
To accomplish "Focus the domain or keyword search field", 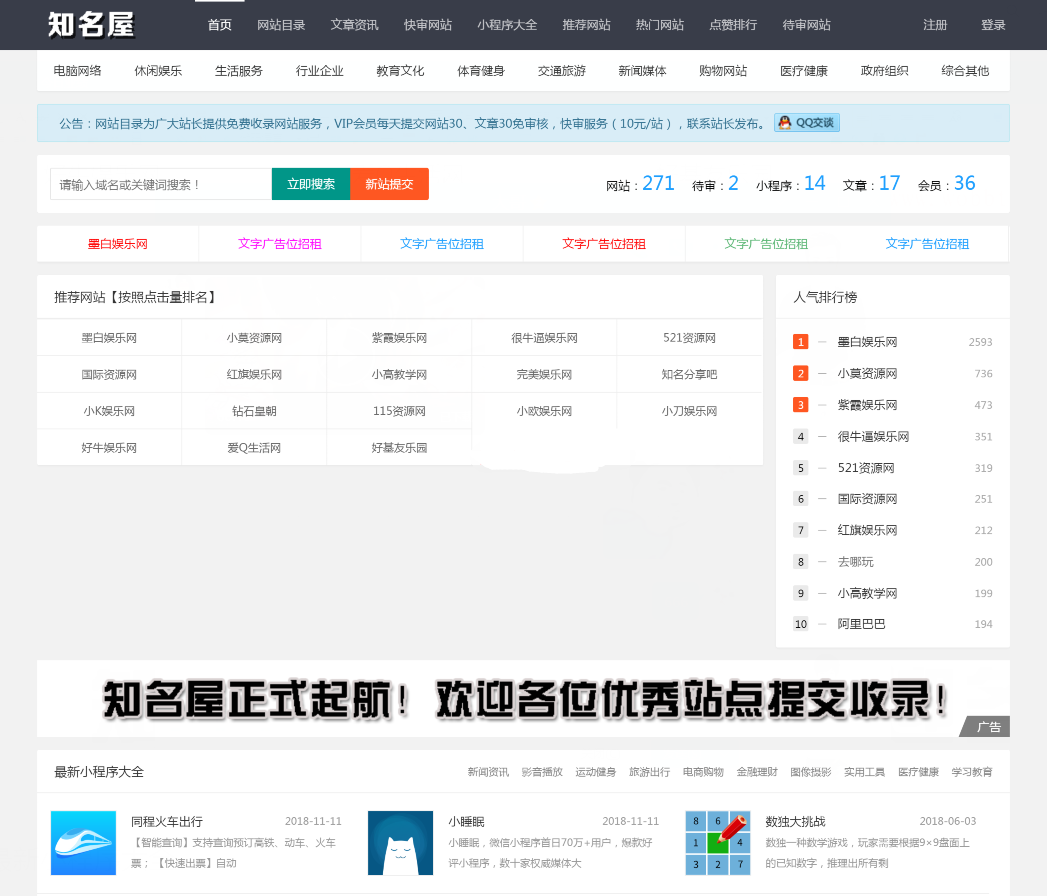I will (x=161, y=184).
